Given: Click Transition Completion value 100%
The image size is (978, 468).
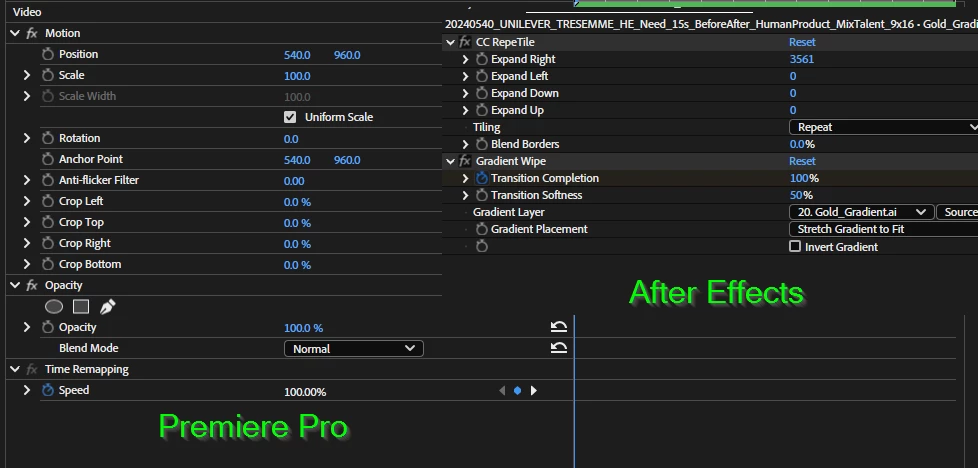Looking at the screenshot, I should (804, 178).
